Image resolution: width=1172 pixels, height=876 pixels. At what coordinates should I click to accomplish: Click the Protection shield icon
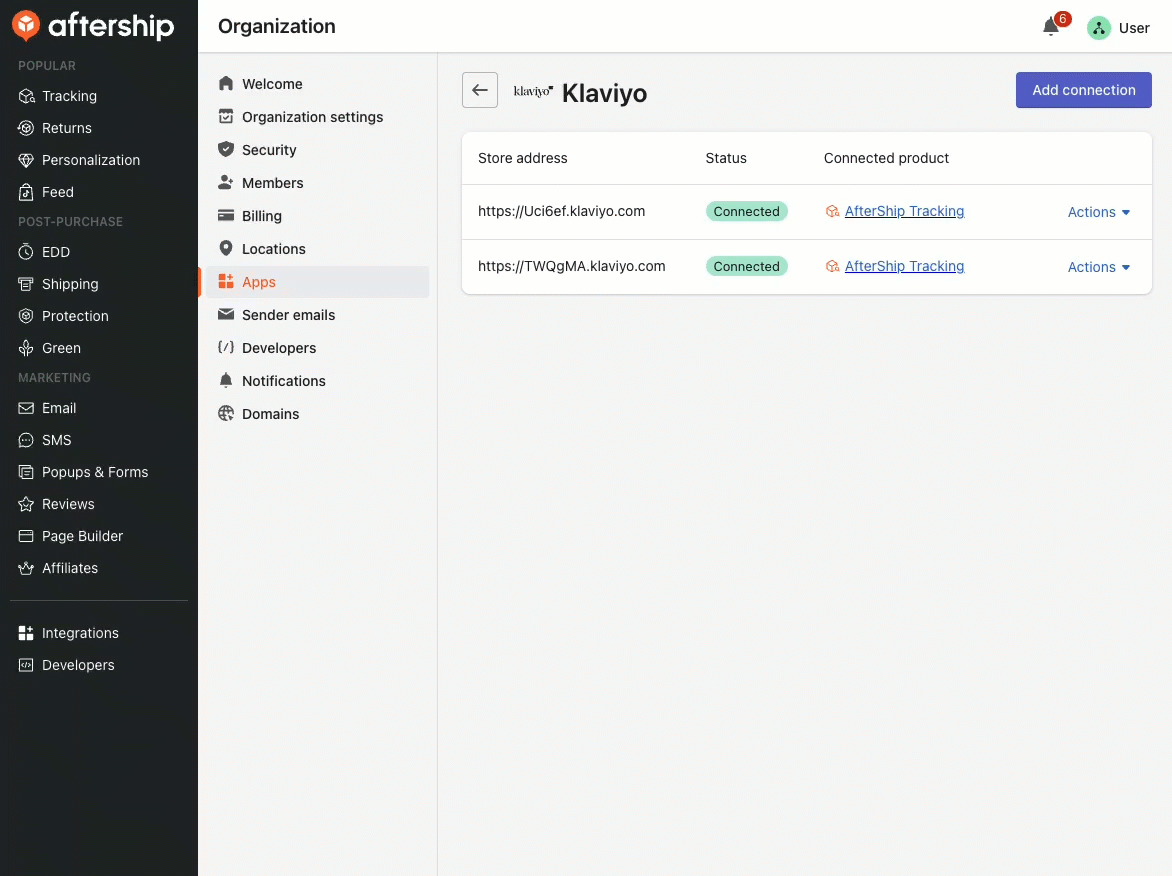(26, 316)
